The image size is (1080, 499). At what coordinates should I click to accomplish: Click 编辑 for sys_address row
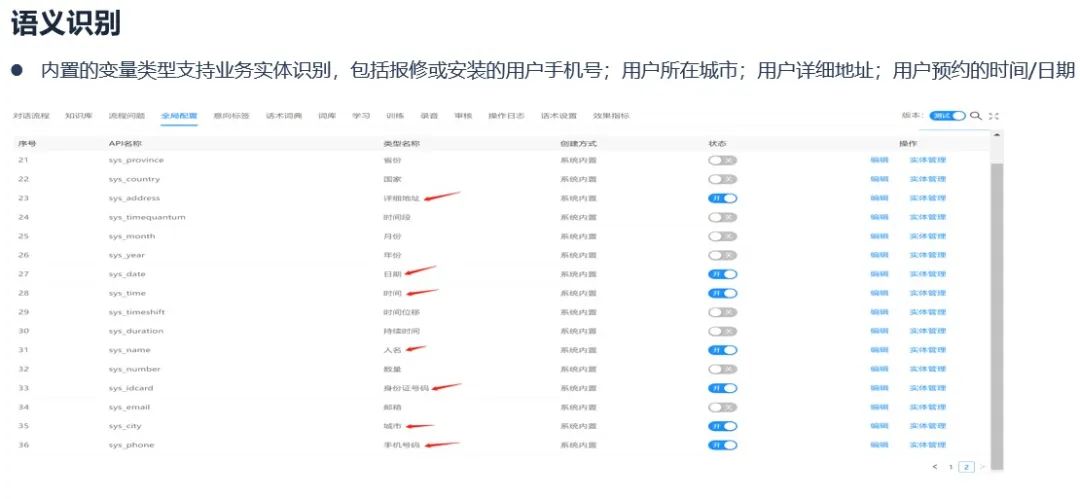pos(880,198)
